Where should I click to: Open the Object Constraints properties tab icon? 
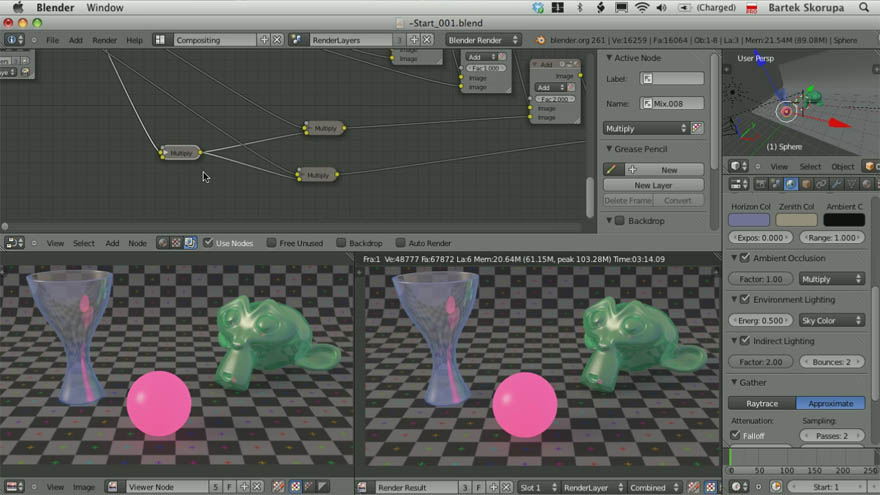[821, 184]
